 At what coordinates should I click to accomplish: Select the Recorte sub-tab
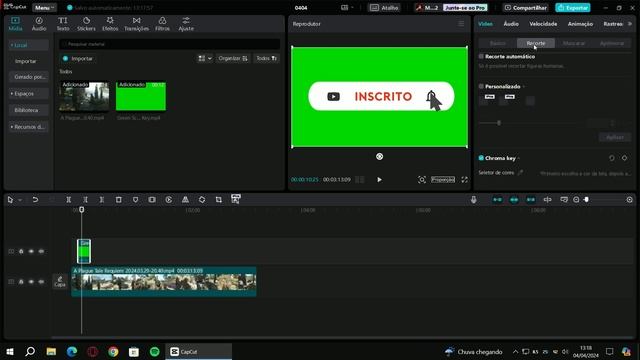[536, 43]
